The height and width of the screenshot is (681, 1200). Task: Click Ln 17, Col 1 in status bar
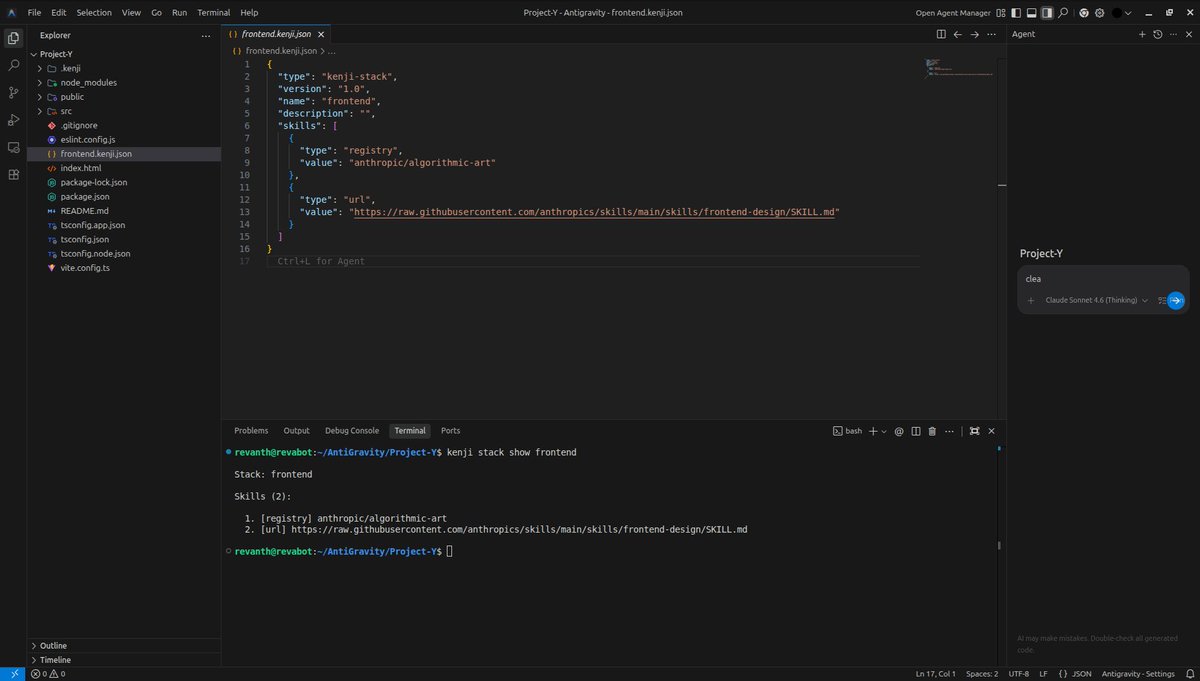pyautogui.click(x=935, y=674)
